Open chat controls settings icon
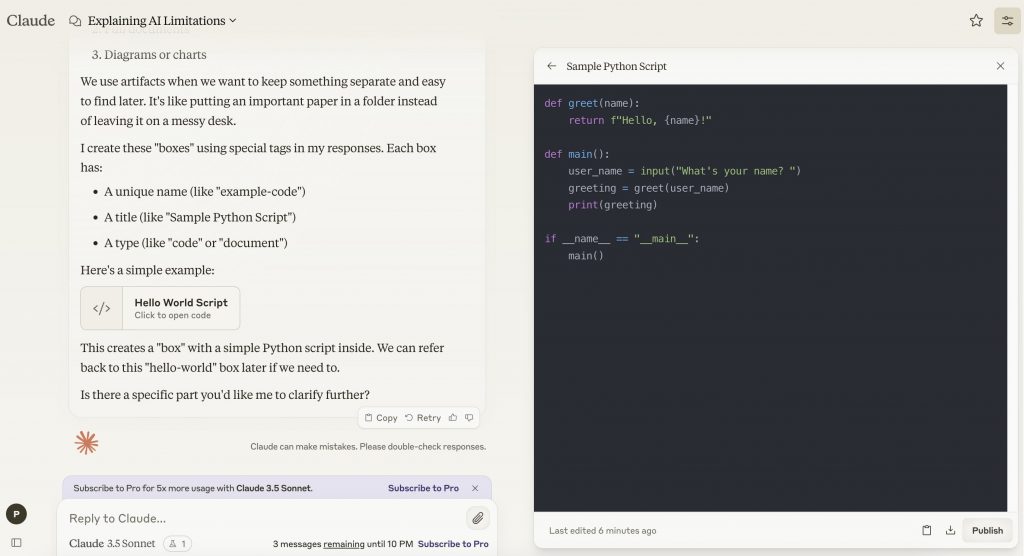 [x=1007, y=21]
